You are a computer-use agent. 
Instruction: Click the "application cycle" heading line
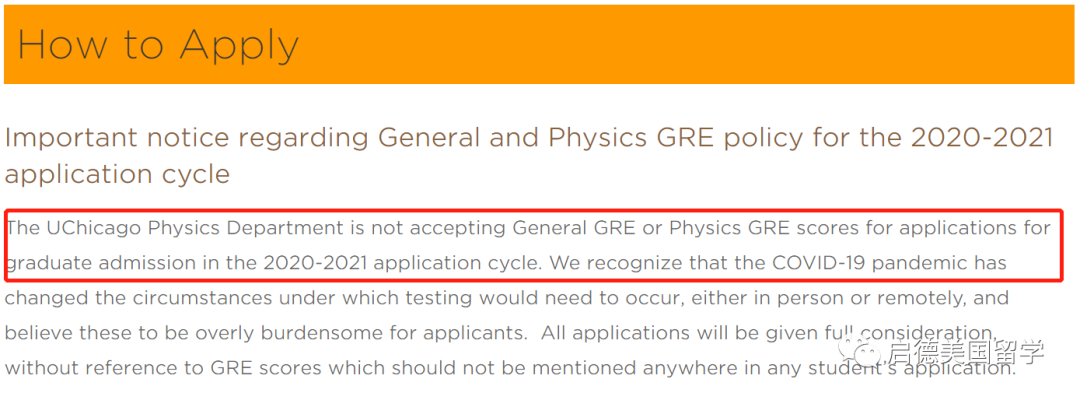(117, 173)
